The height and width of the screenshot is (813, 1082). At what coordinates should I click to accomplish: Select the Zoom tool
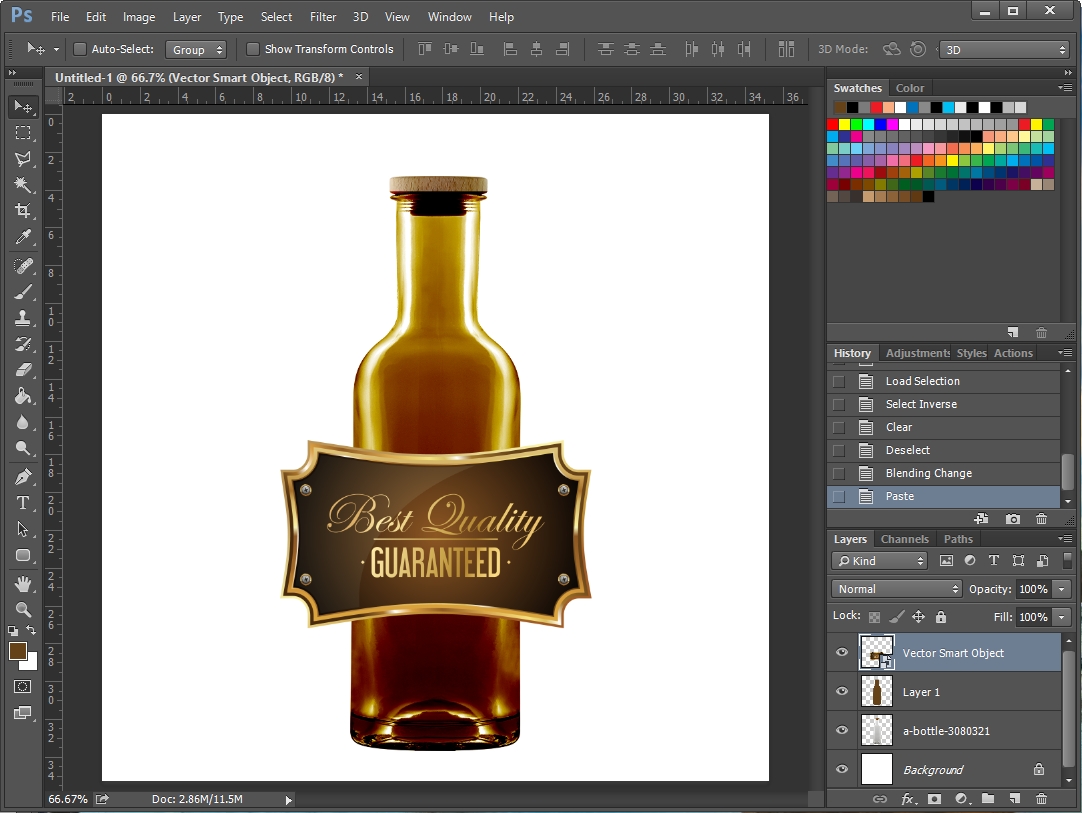click(23, 609)
